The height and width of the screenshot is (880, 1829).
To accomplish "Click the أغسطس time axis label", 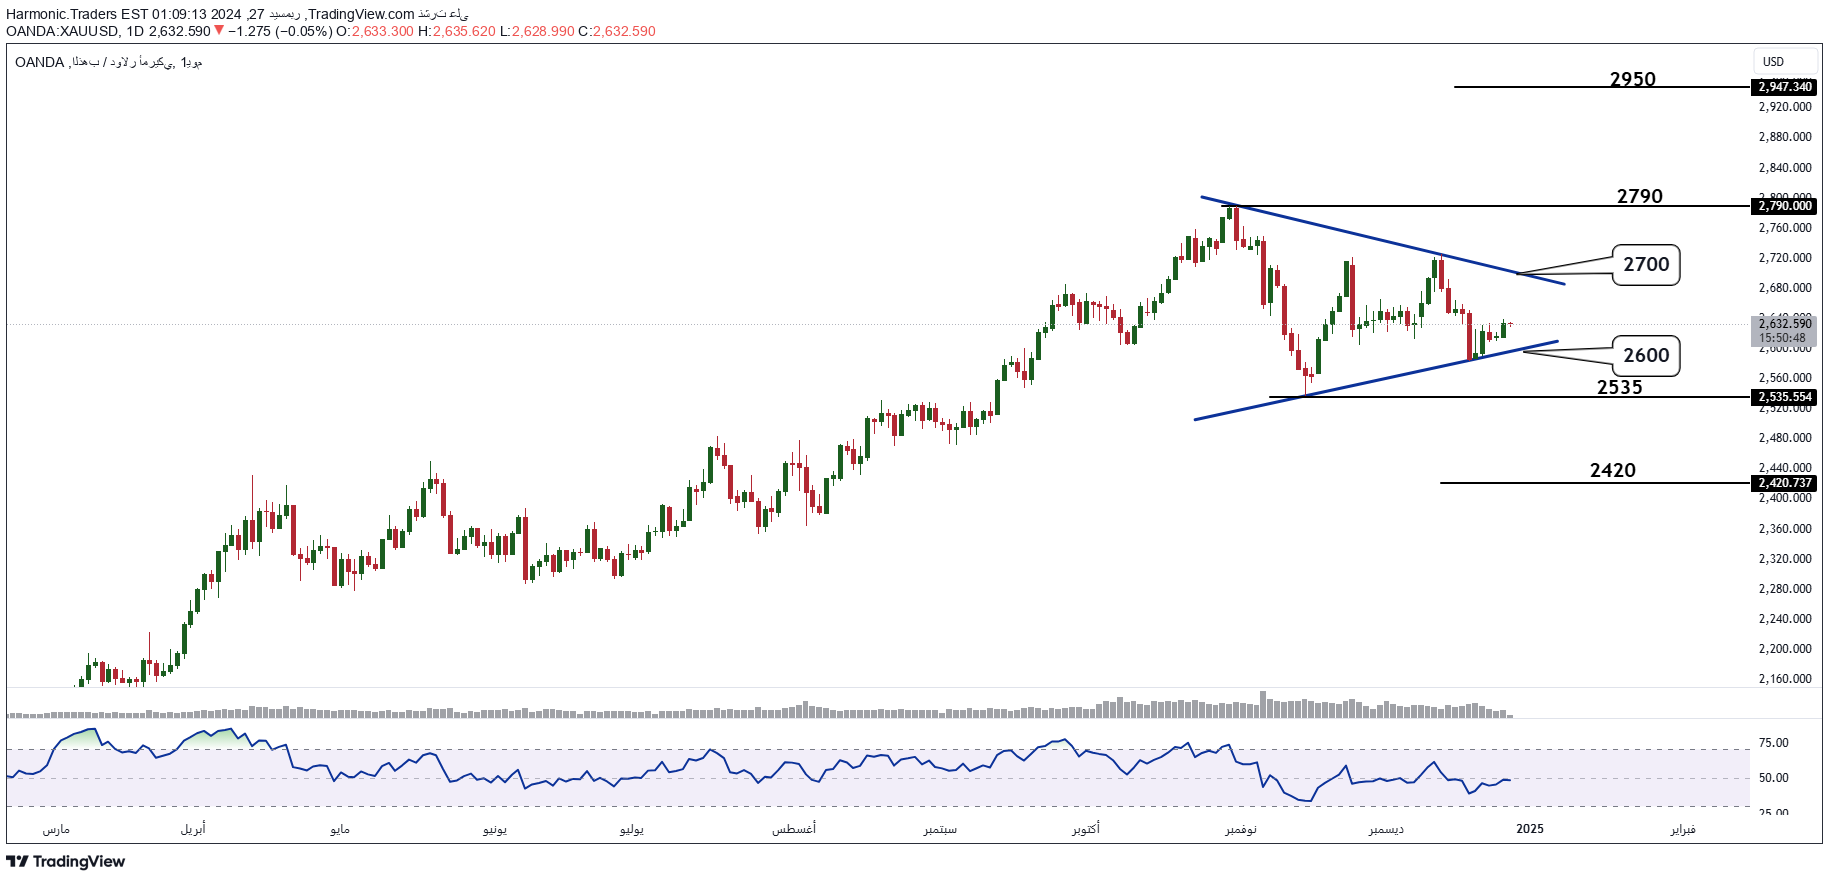I will (794, 829).
